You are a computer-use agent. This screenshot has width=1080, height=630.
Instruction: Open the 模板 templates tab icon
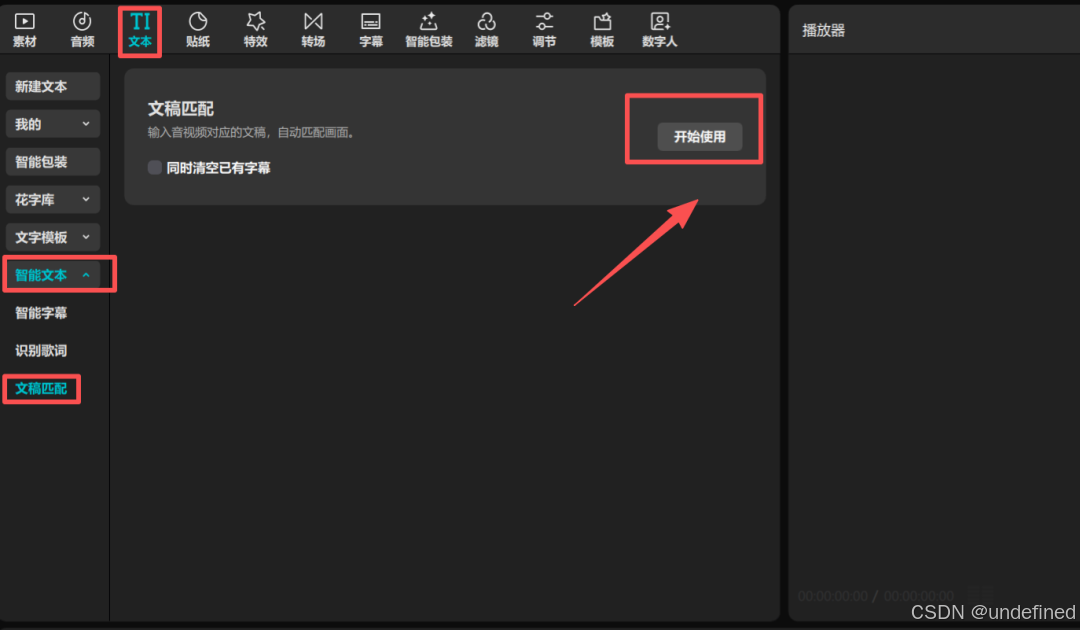tap(602, 30)
